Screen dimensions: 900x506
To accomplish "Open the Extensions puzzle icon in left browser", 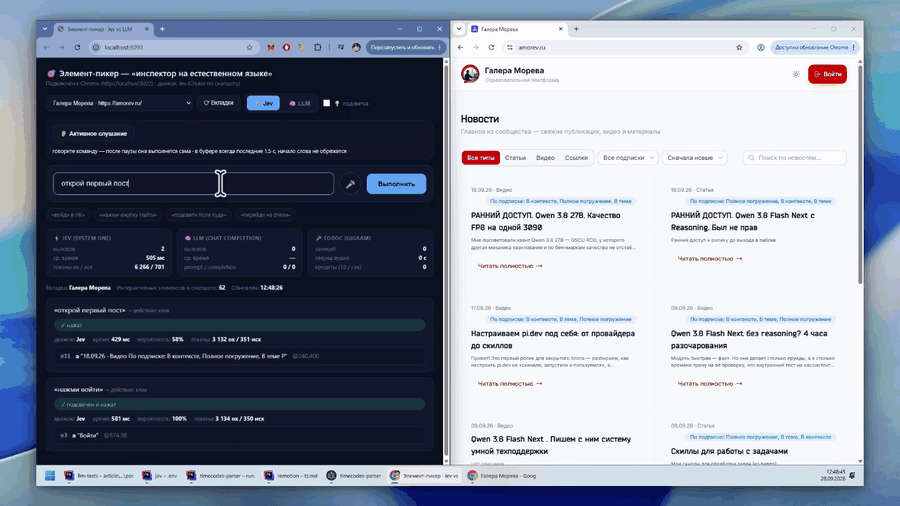I will pyautogui.click(x=317, y=48).
